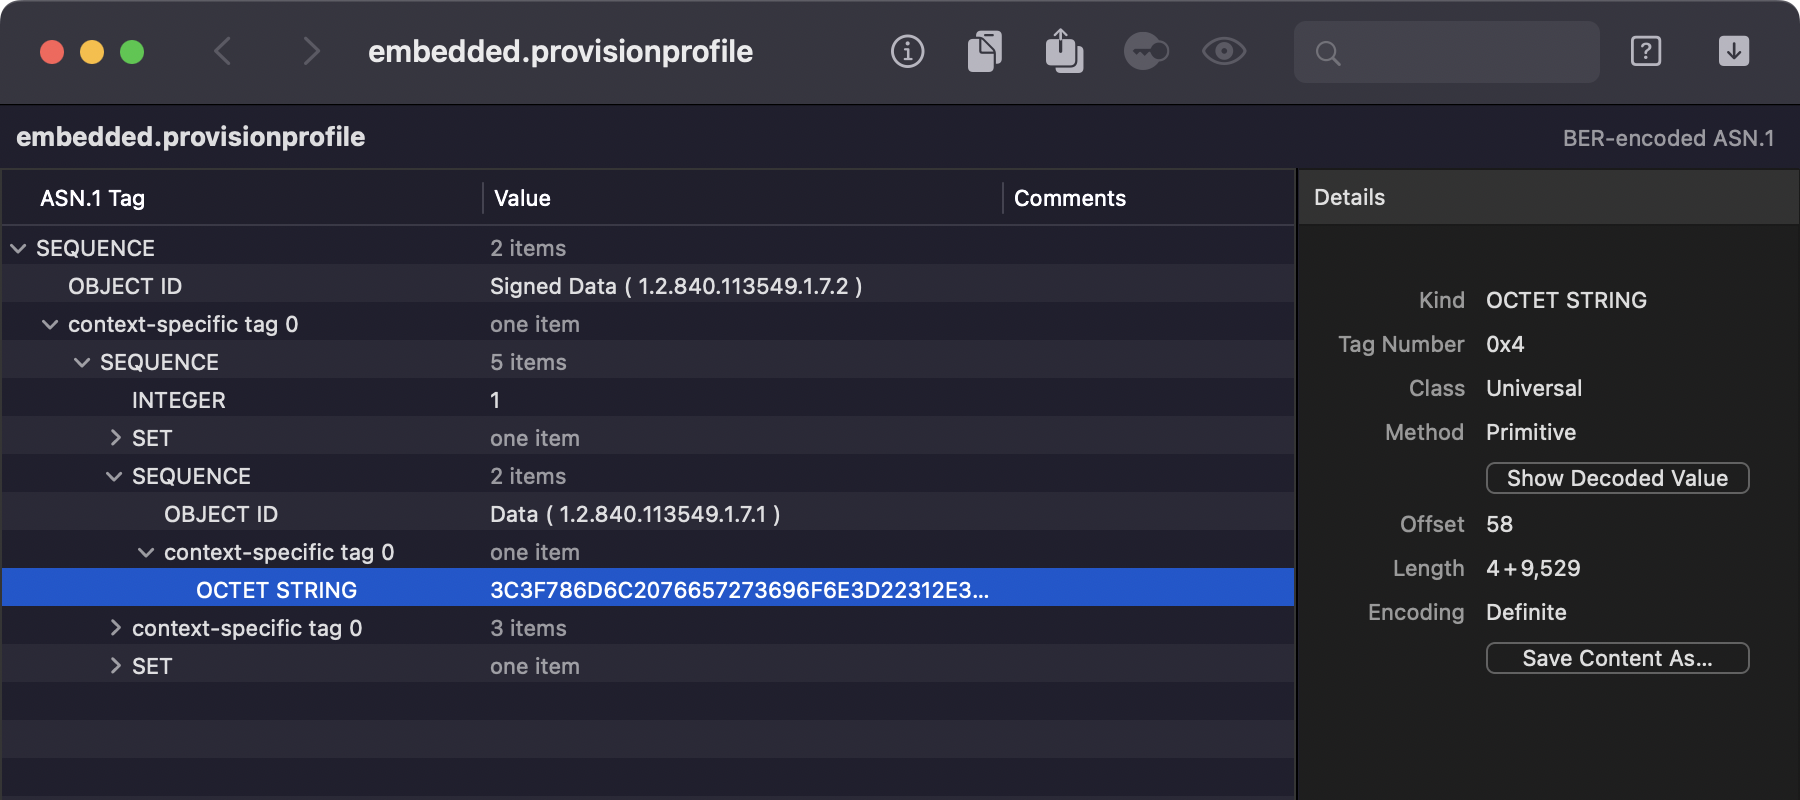The image size is (1800, 800).
Task: Click the key icon in toolbar
Action: (1146, 51)
